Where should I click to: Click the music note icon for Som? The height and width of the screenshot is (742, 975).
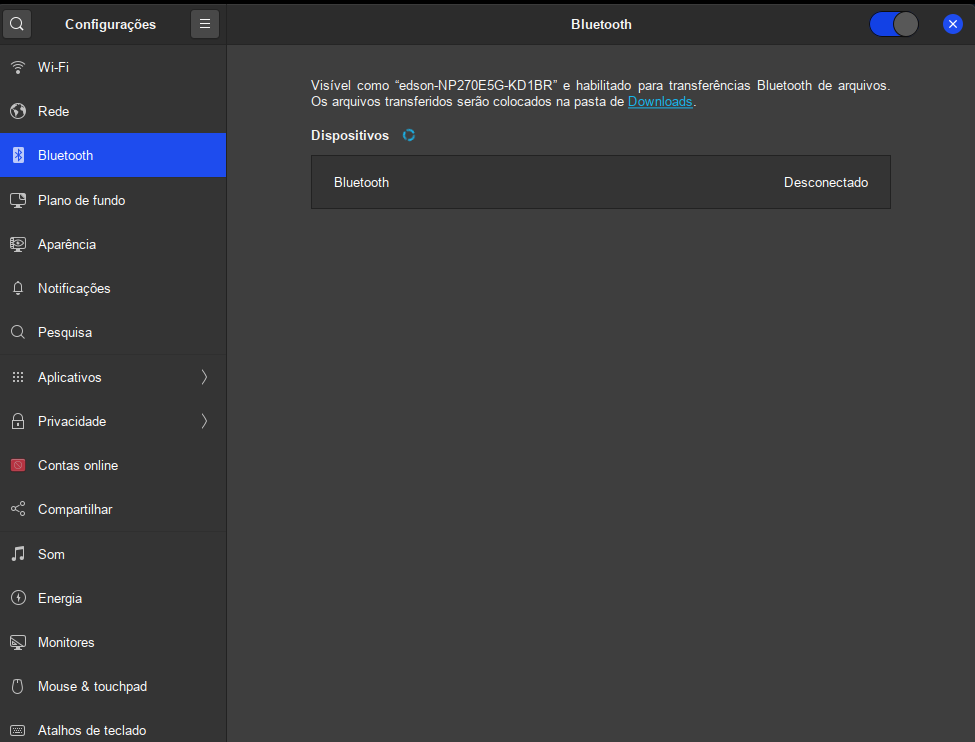click(x=18, y=554)
